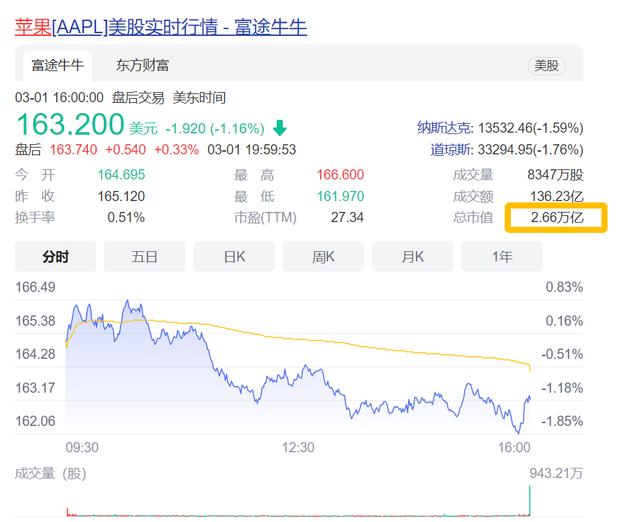Show the 月K chart view

tap(413, 257)
